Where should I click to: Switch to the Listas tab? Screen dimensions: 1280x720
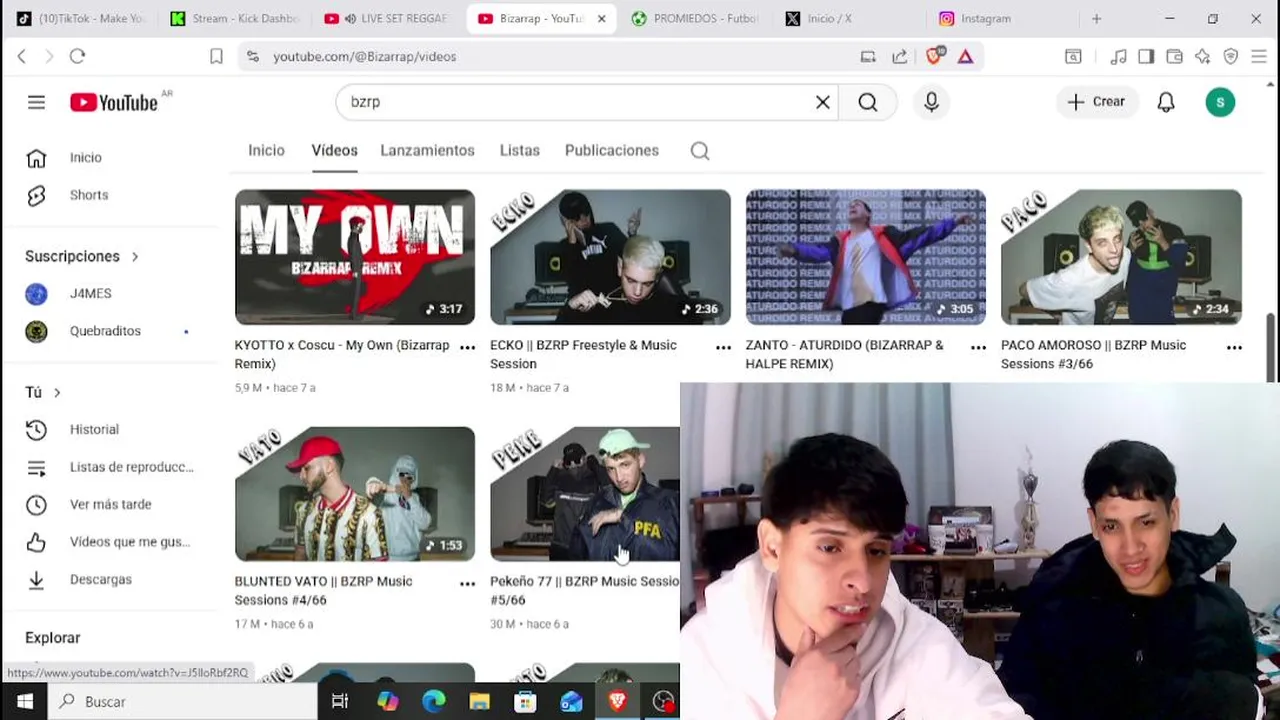[x=519, y=150]
